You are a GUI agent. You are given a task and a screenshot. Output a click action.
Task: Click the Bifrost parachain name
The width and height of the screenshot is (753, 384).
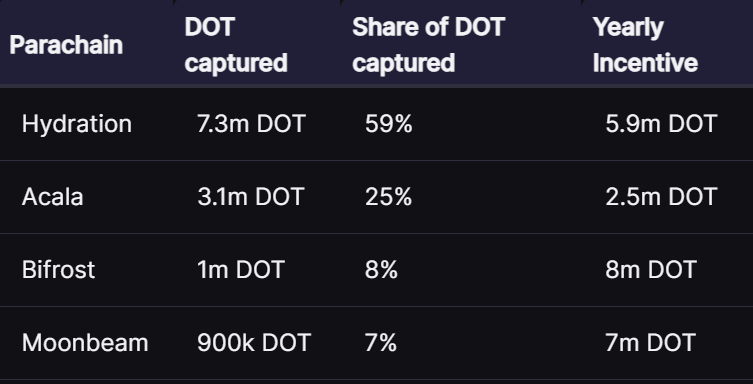click(x=59, y=270)
